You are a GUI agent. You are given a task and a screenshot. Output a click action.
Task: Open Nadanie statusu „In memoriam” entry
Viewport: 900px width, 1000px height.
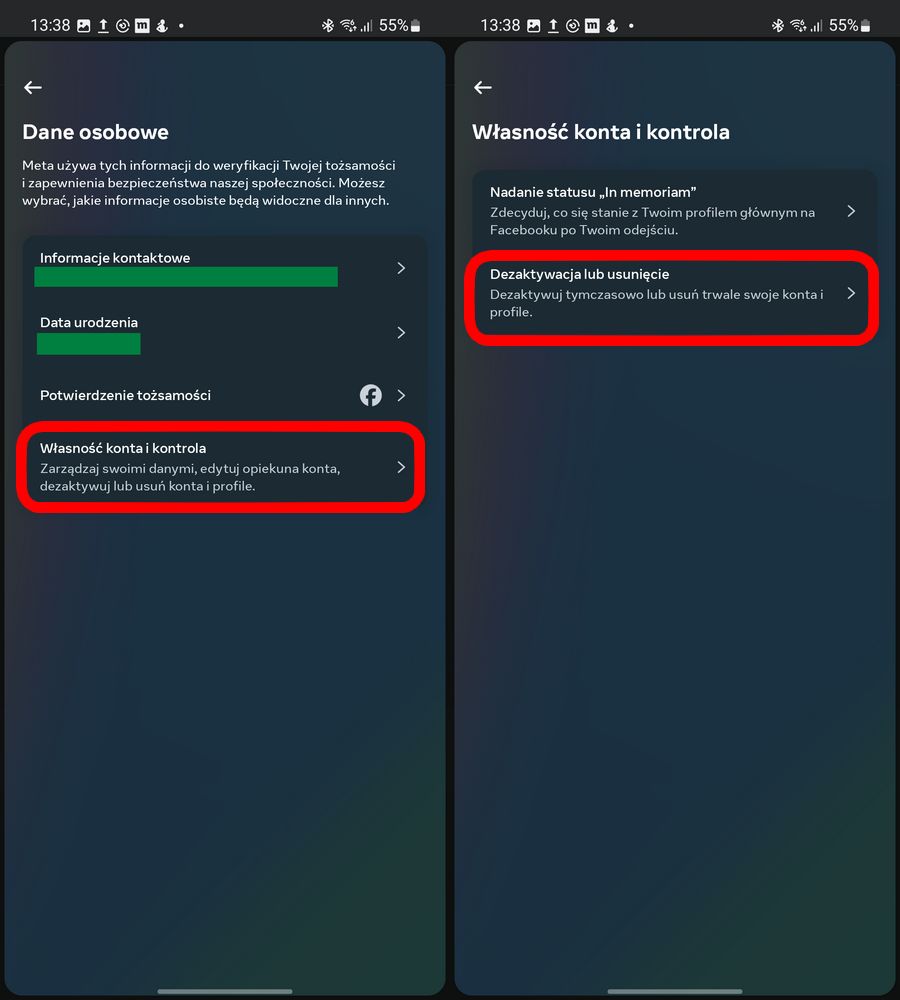click(674, 211)
